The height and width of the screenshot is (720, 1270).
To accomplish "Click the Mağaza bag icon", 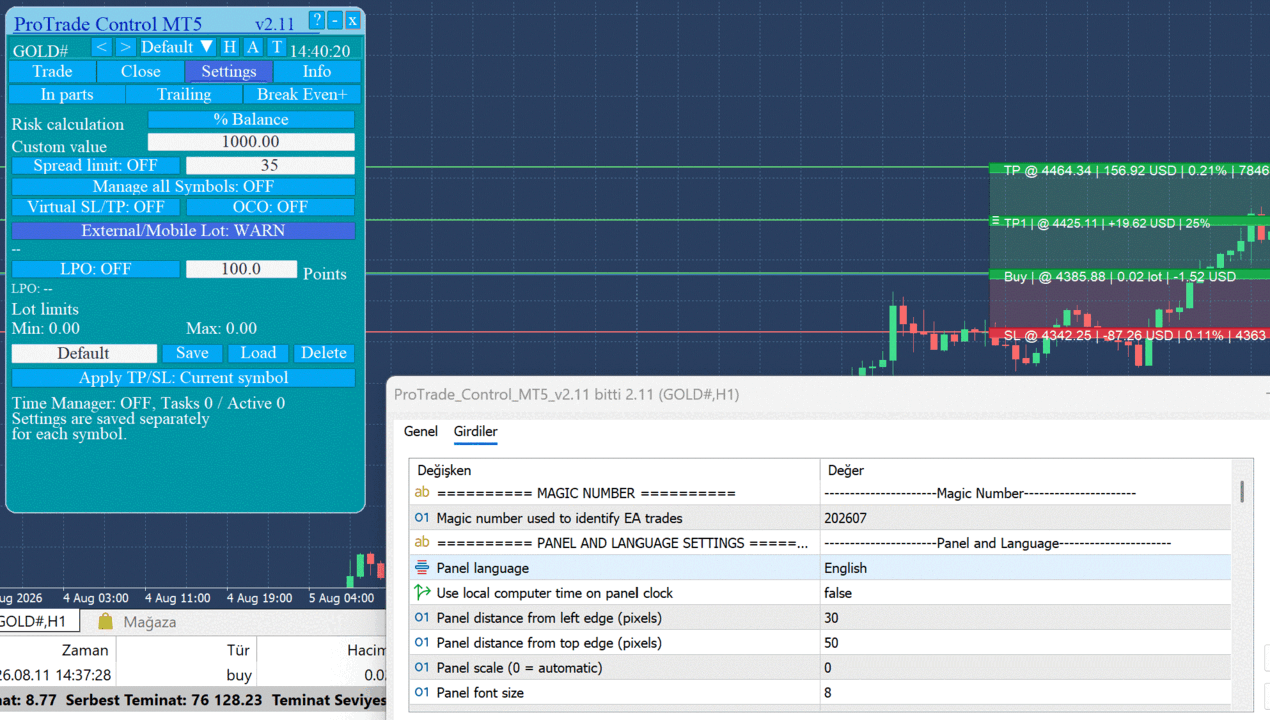I will [x=106, y=622].
